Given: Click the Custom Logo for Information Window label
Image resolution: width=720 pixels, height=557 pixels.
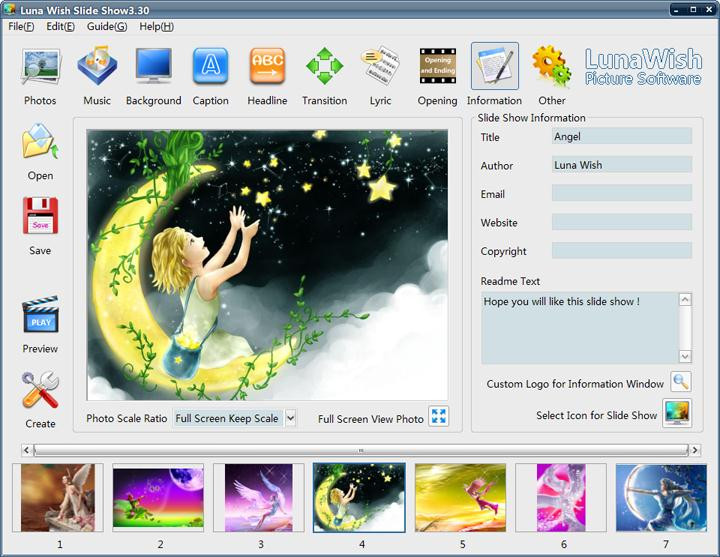Looking at the screenshot, I should coord(575,384).
